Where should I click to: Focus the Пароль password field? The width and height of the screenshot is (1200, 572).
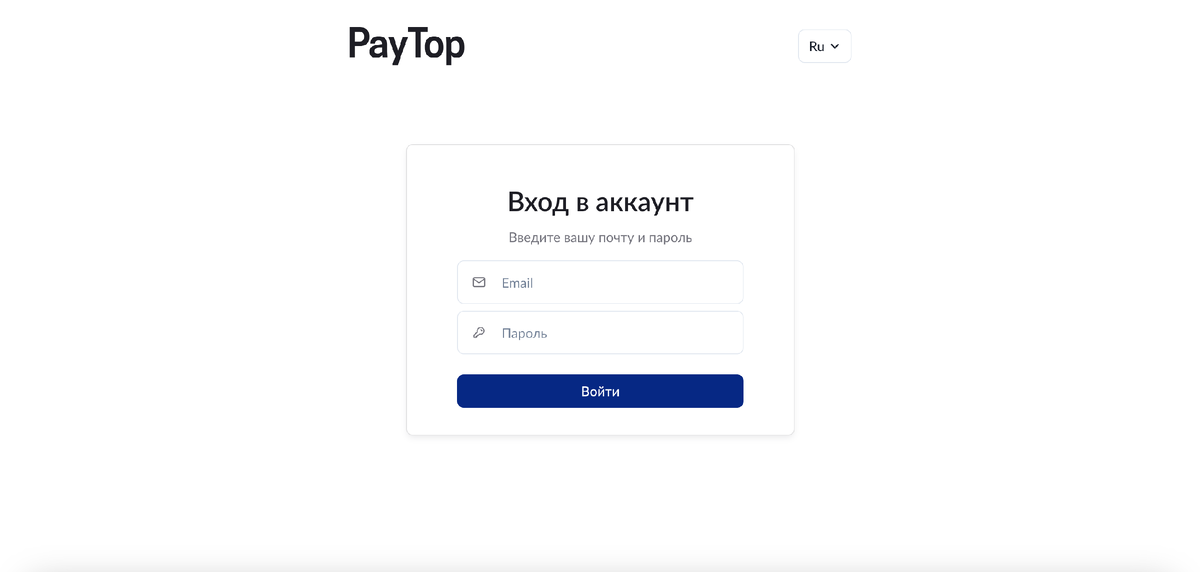click(x=600, y=333)
